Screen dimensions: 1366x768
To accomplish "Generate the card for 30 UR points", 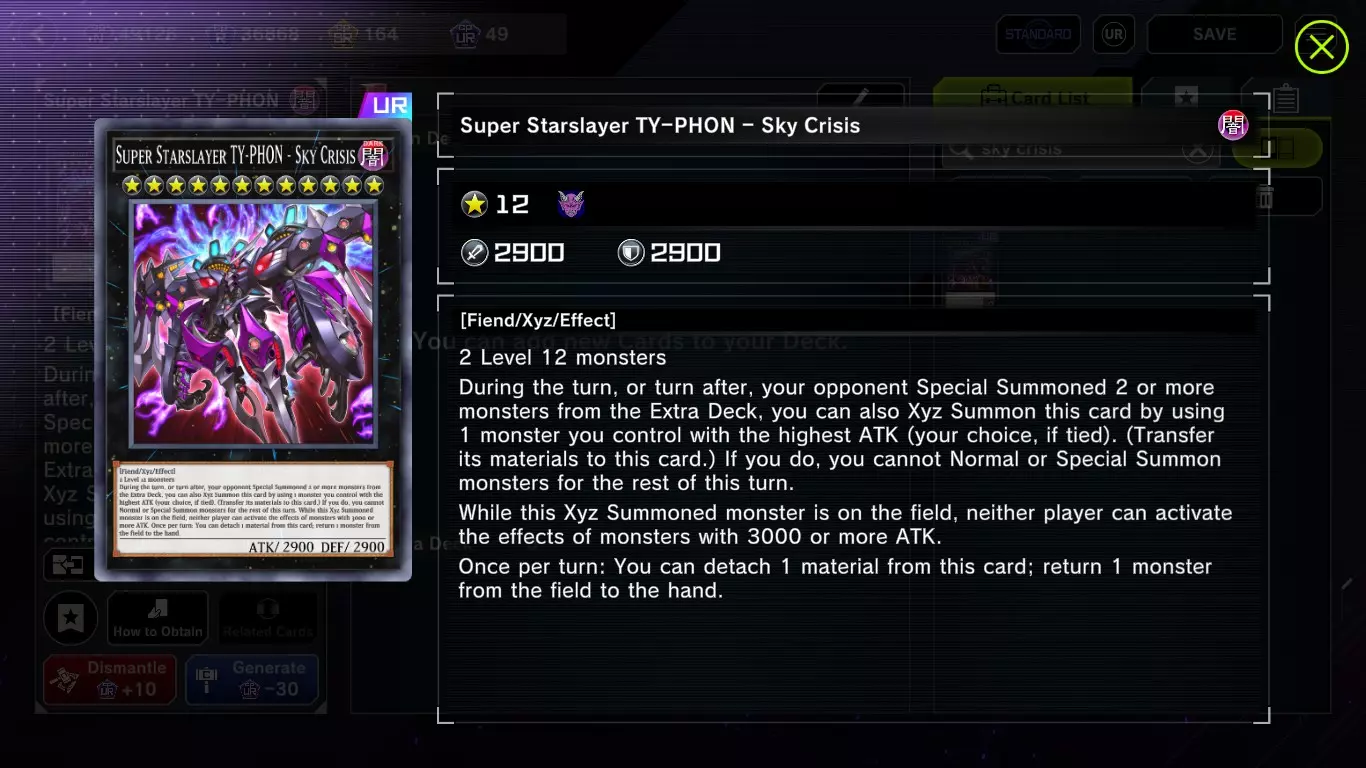I will pyautogui.click(x=252, y=679).
